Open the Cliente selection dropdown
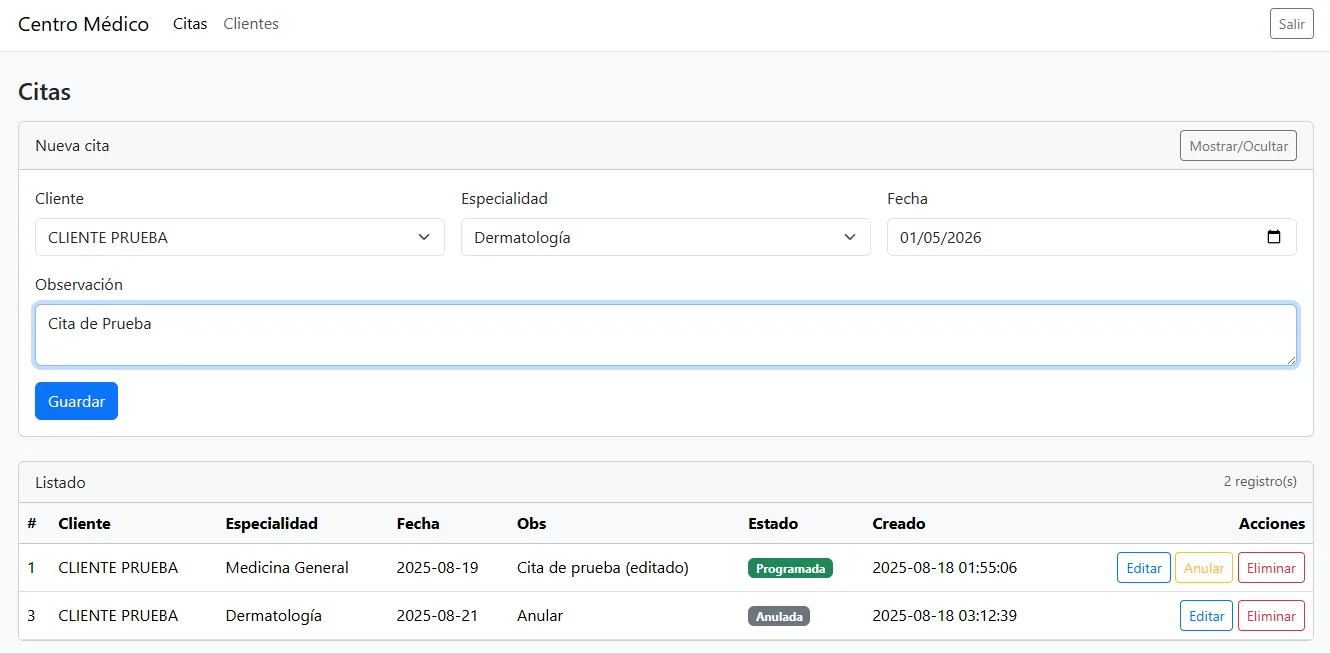Viewport: 1330px width, 653px height. 240,237
